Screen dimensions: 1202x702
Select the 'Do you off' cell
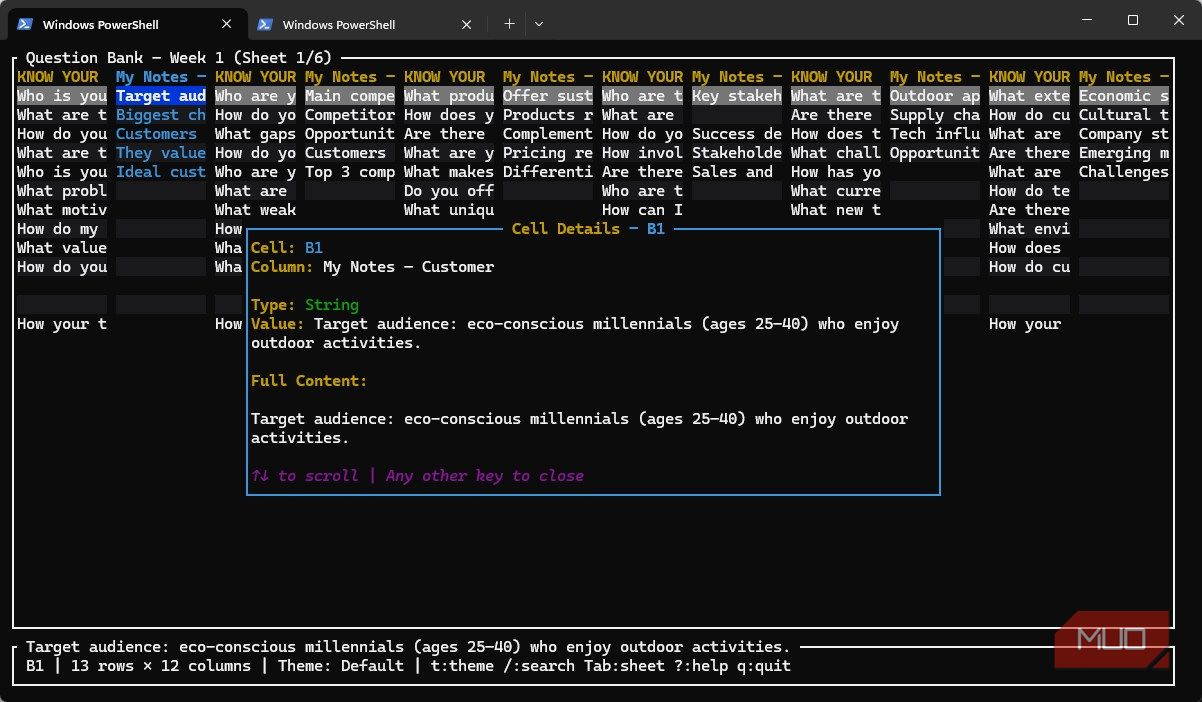pos(449,191)
